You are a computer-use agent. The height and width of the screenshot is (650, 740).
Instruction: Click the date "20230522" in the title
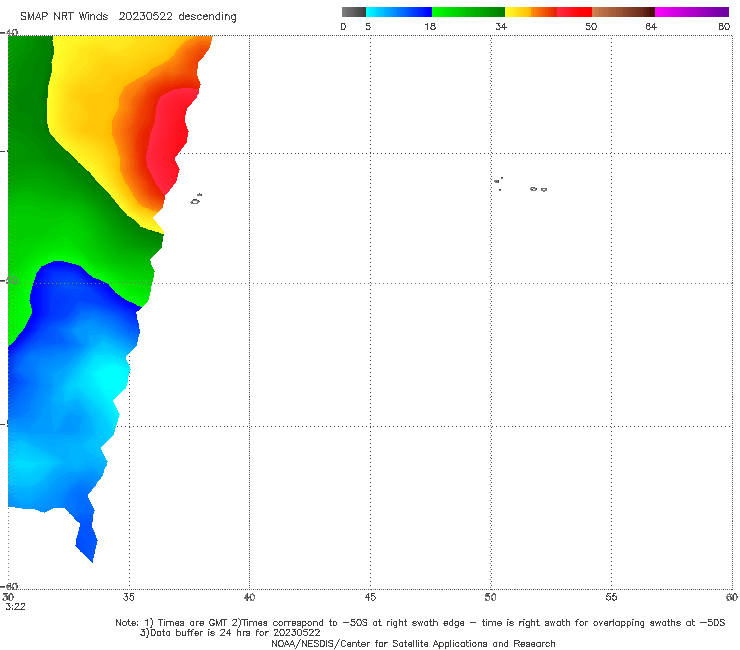tap(145, 16)
